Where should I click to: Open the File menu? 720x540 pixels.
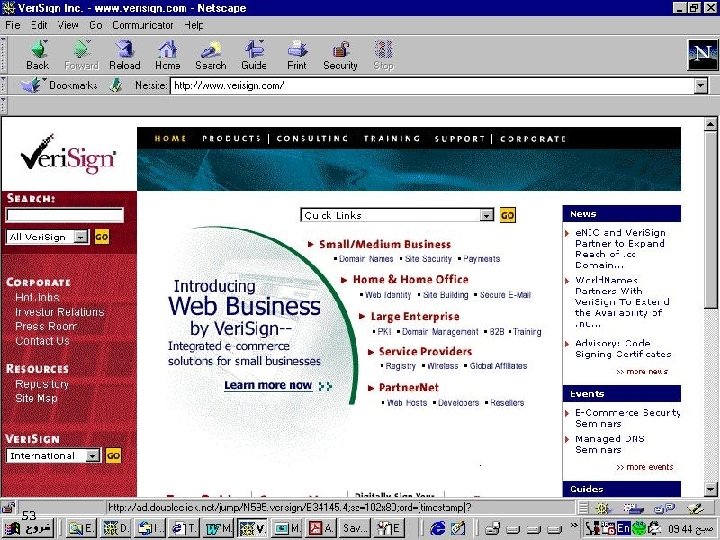pyautogui.click(x=12, y=25)
